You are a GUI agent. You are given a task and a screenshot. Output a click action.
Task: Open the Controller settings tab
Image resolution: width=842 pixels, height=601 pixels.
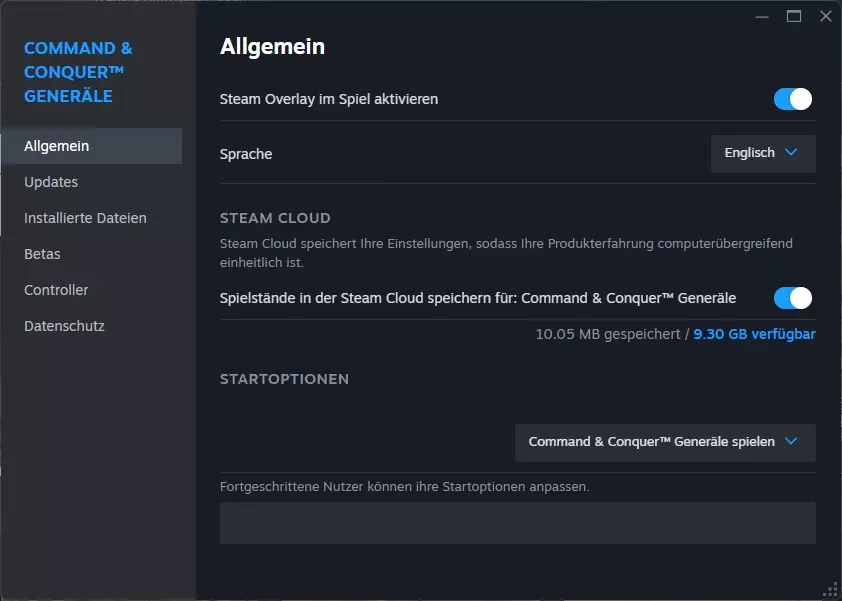coord(56,290)
